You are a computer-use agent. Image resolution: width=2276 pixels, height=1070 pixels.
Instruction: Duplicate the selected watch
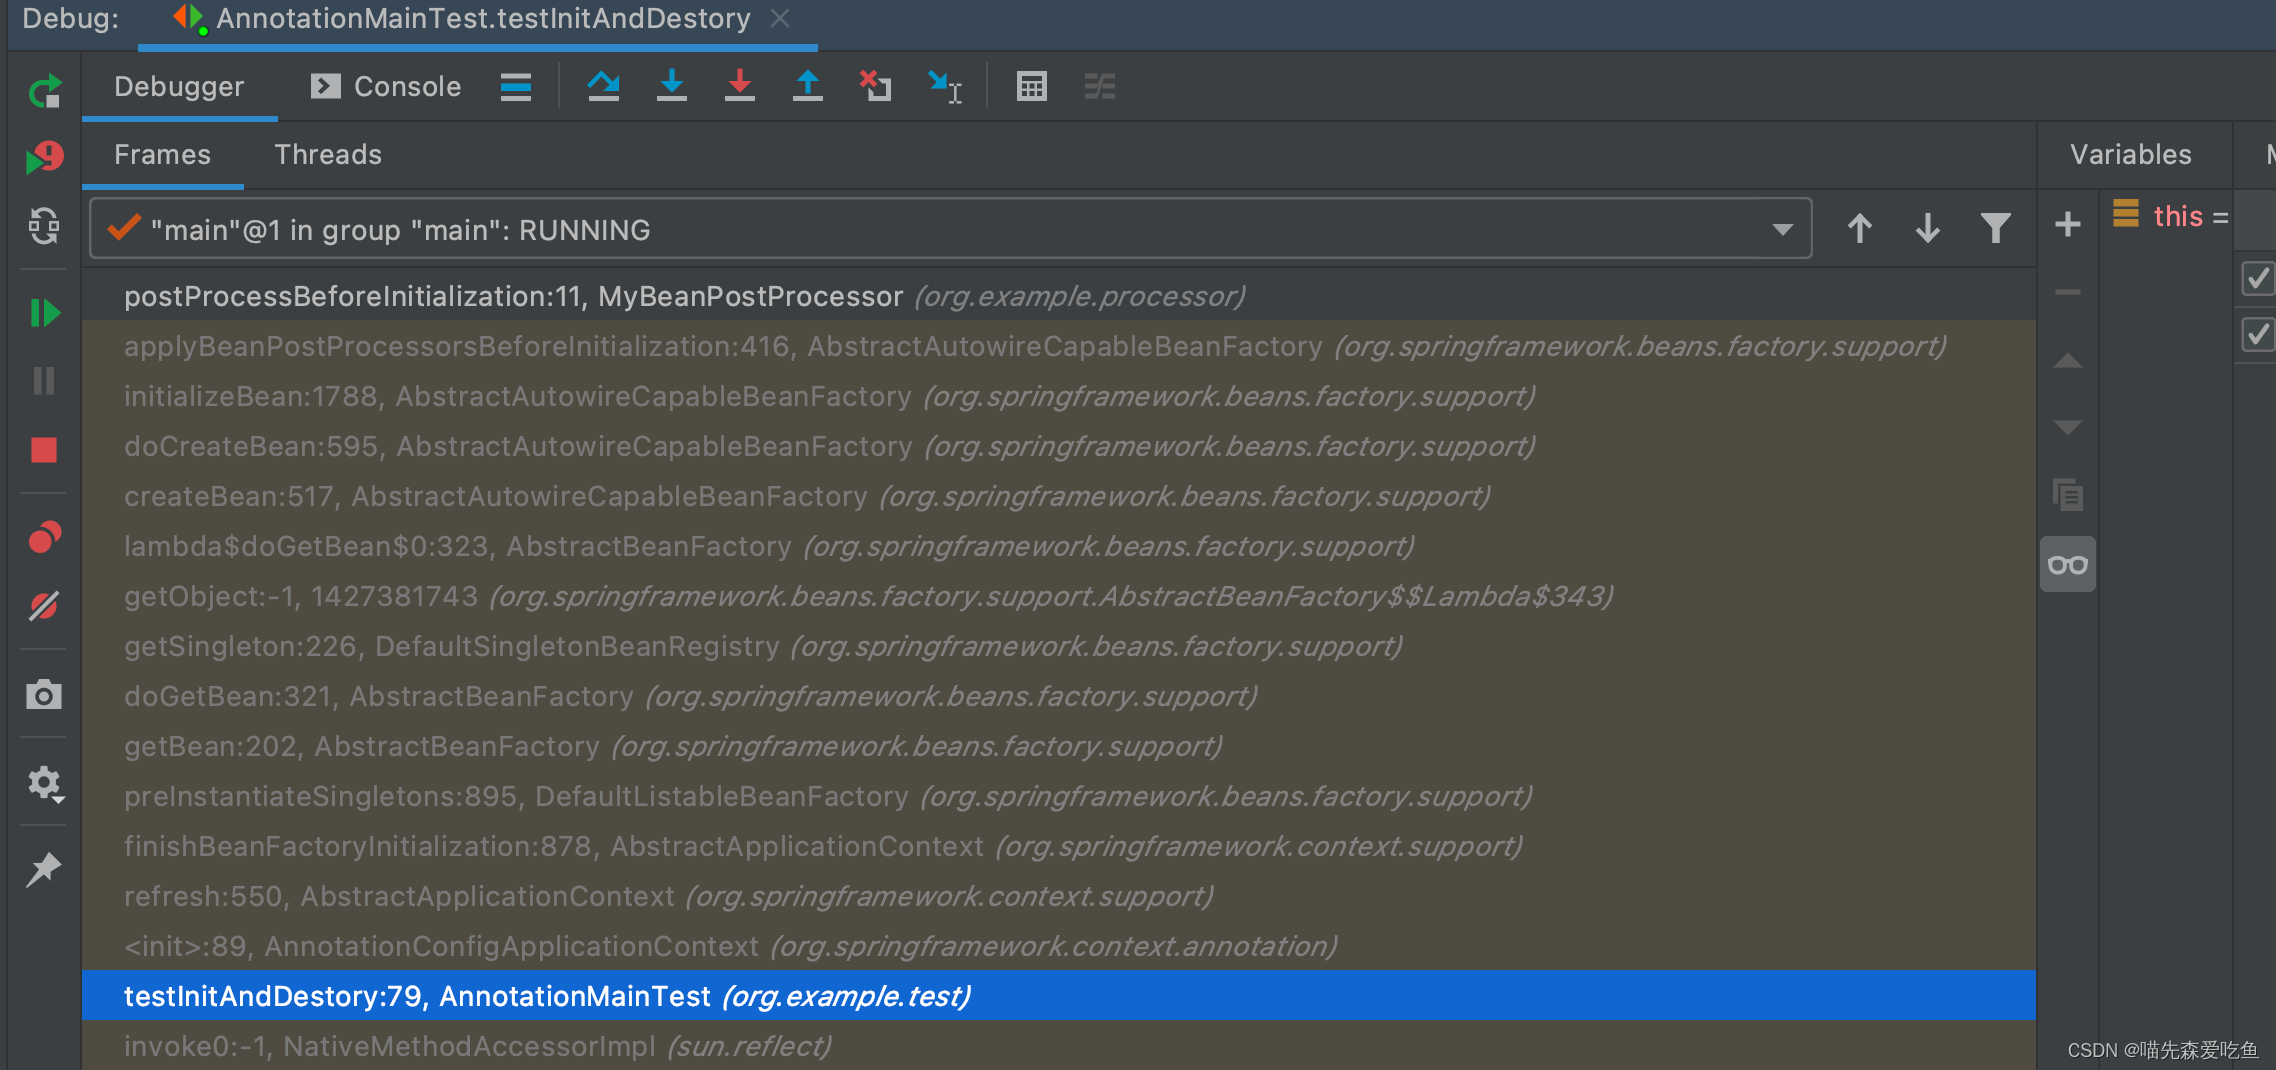[2067, 495]
